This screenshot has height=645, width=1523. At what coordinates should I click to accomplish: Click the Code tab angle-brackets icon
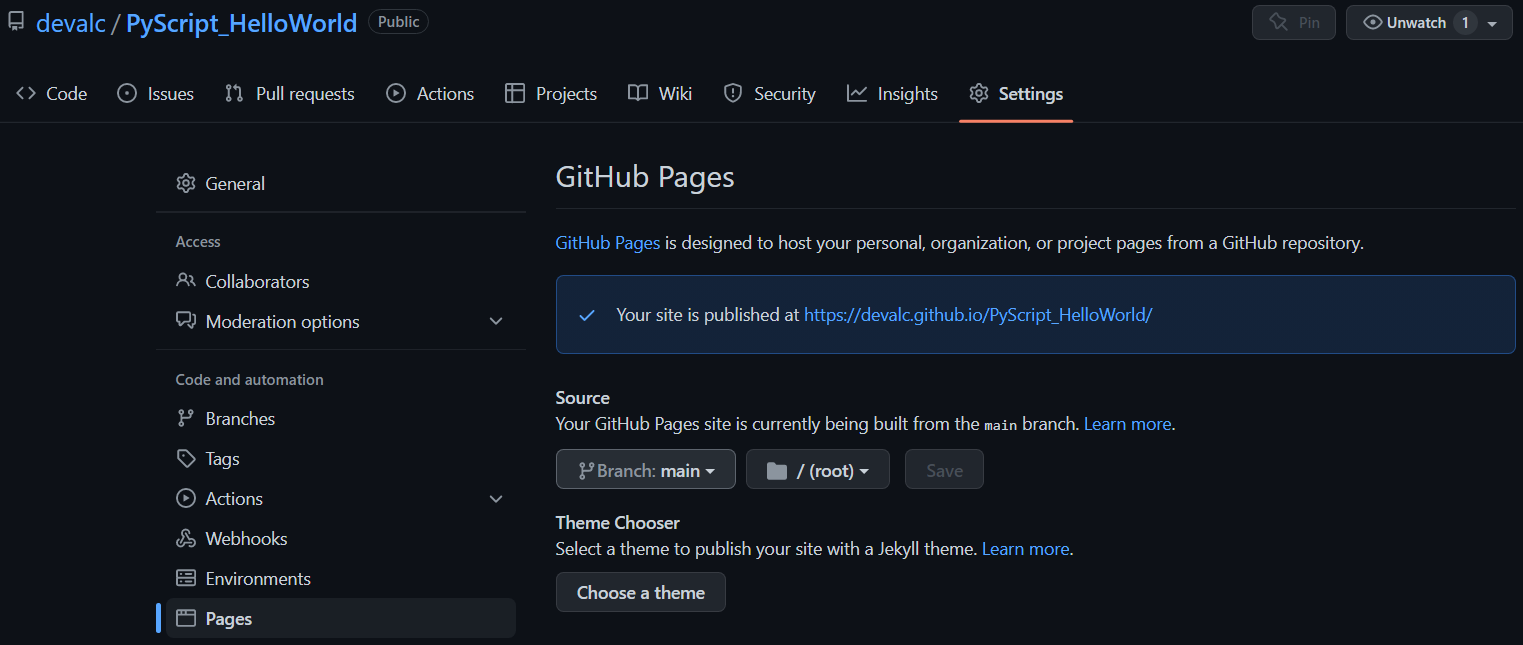(x=26, y=93)
